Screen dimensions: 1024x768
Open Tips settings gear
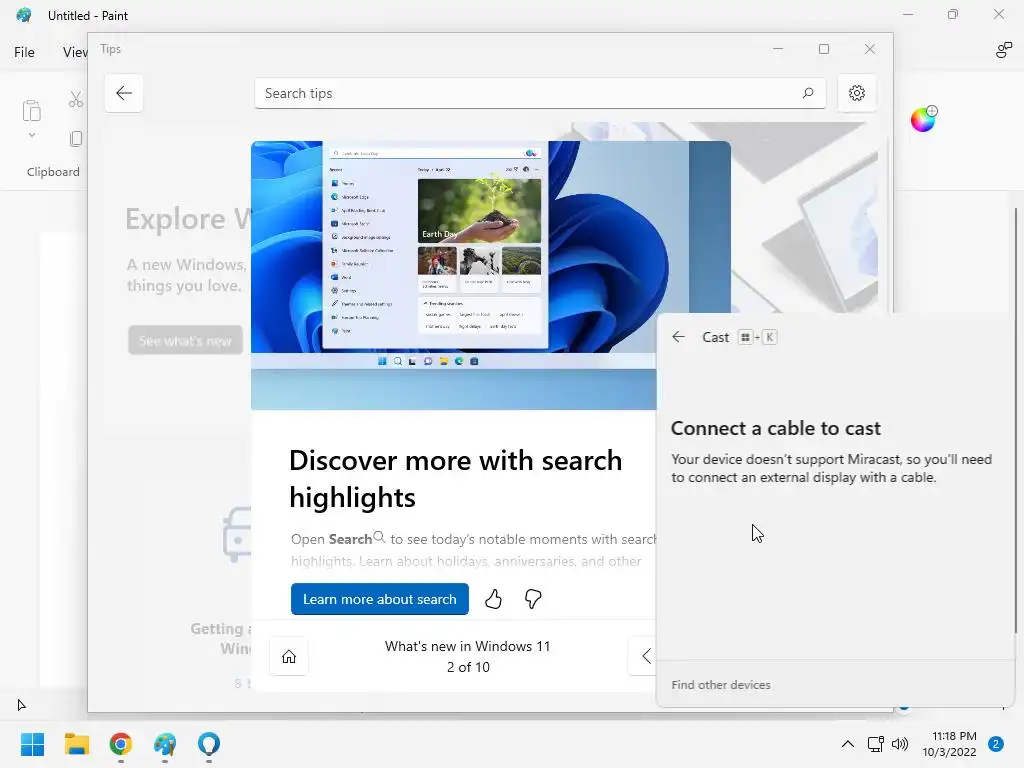[x=857, y=93]
